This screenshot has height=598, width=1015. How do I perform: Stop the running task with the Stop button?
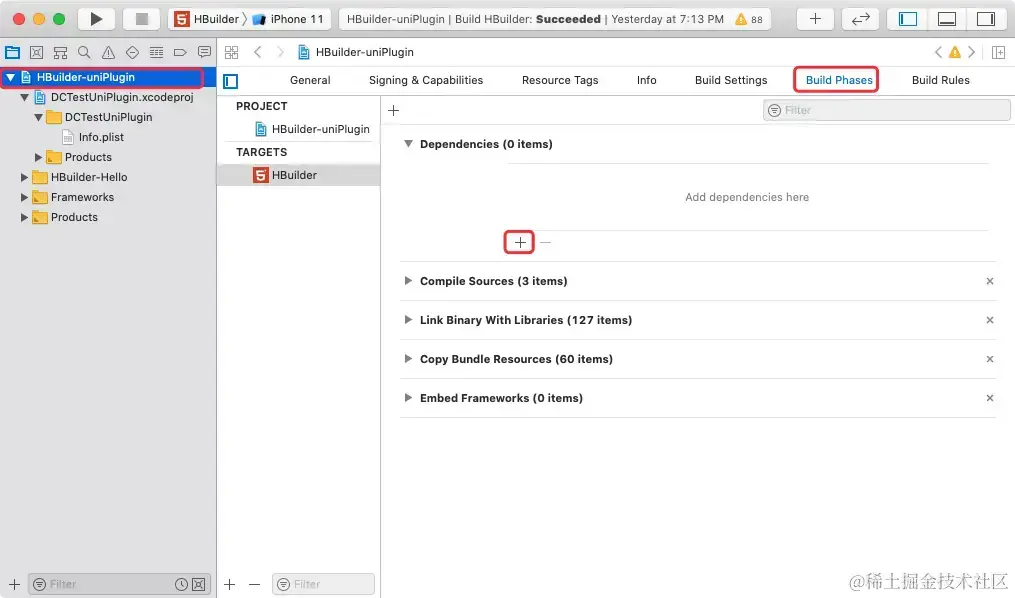click(x=141, y=19)
